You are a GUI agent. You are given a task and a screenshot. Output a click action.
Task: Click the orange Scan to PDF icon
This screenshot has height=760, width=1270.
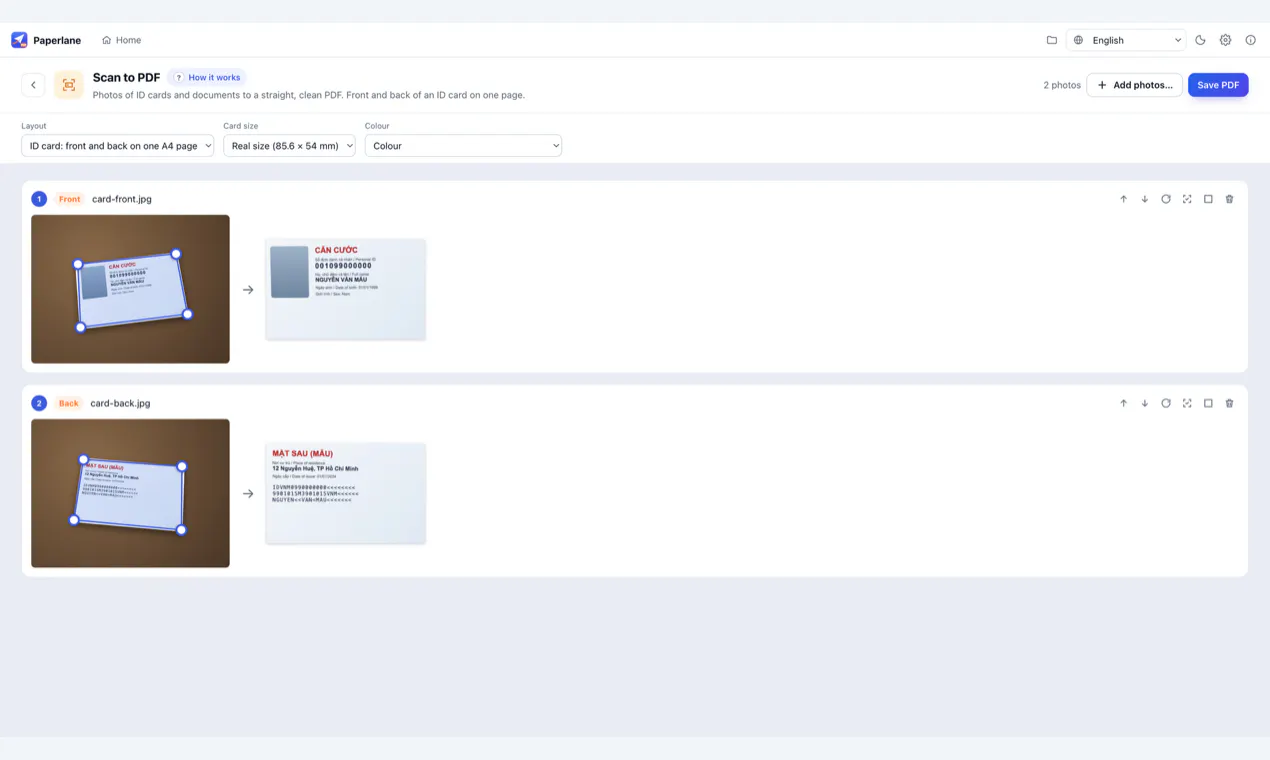[69, 85]
